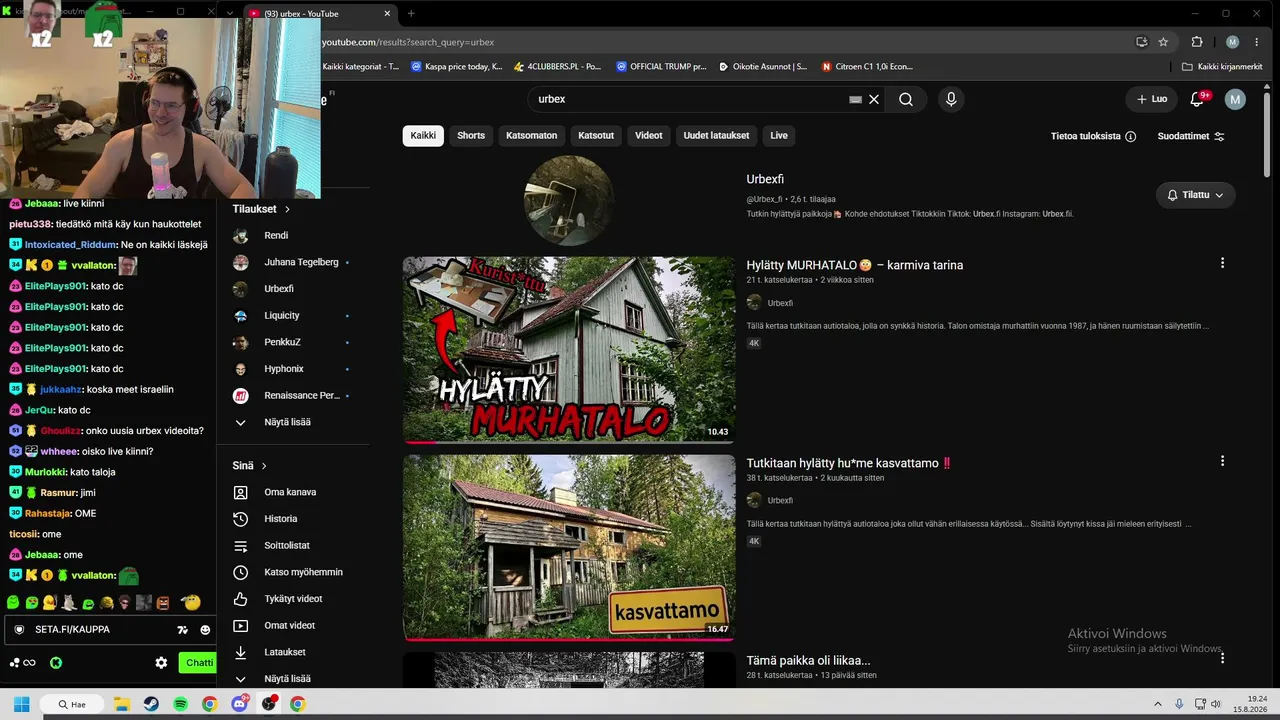Open the Hylätty MURHATALO video title
The image size is (1280, 720).
855,265
